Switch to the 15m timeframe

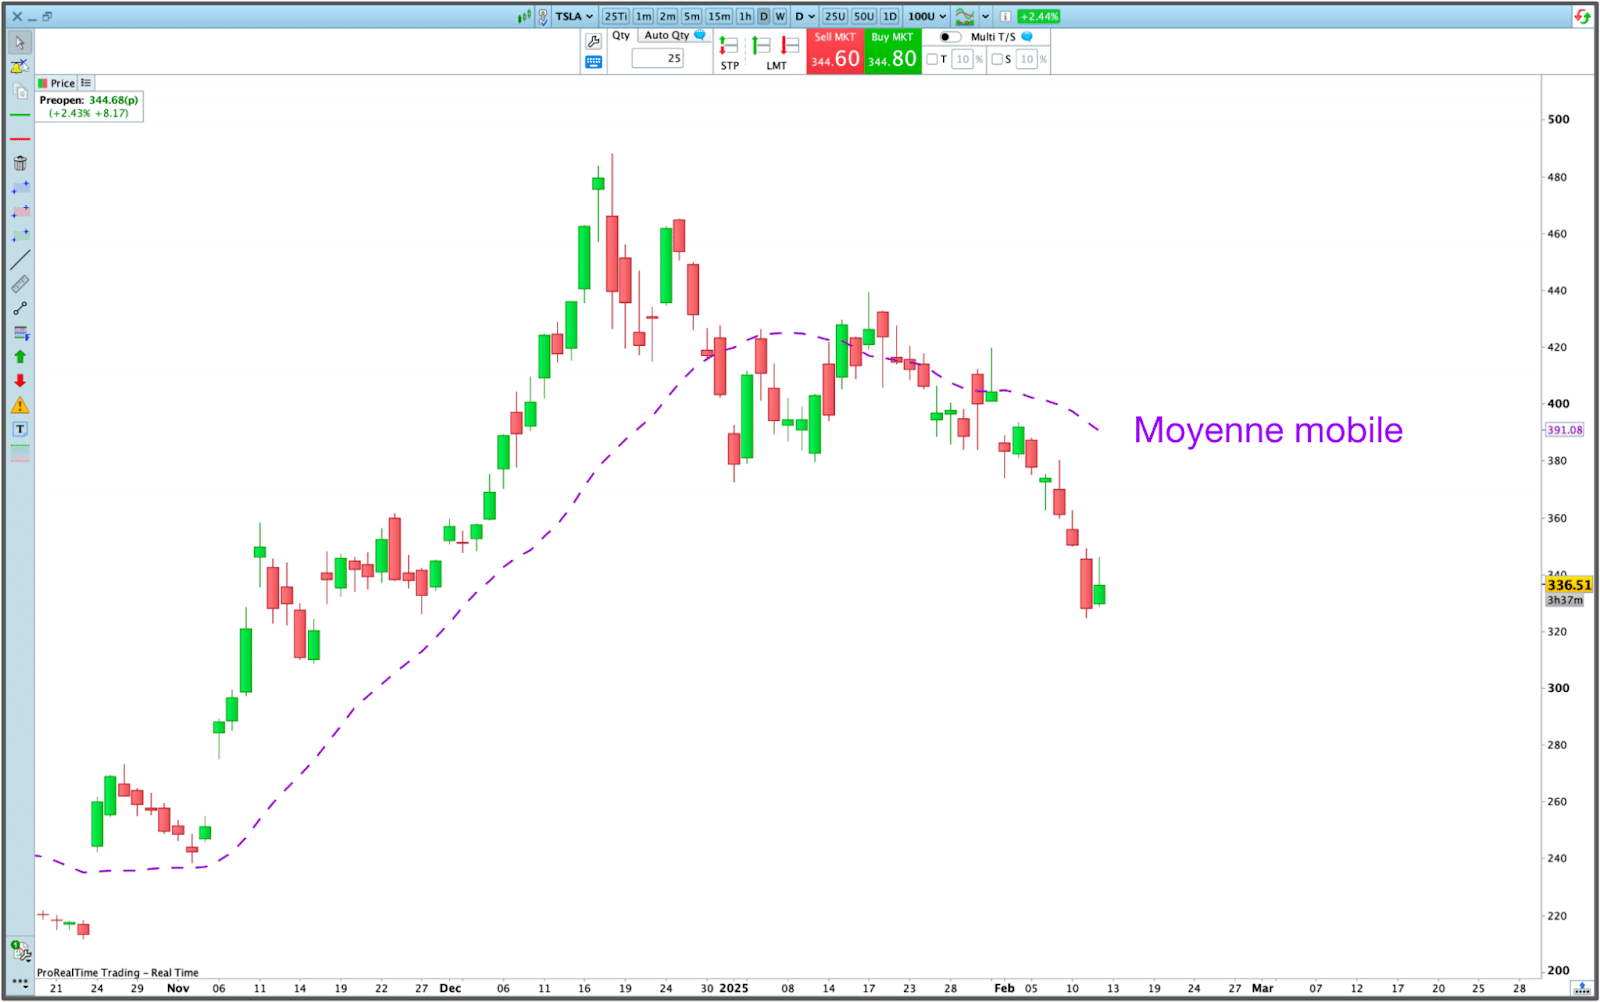click(x=719, y=16)
